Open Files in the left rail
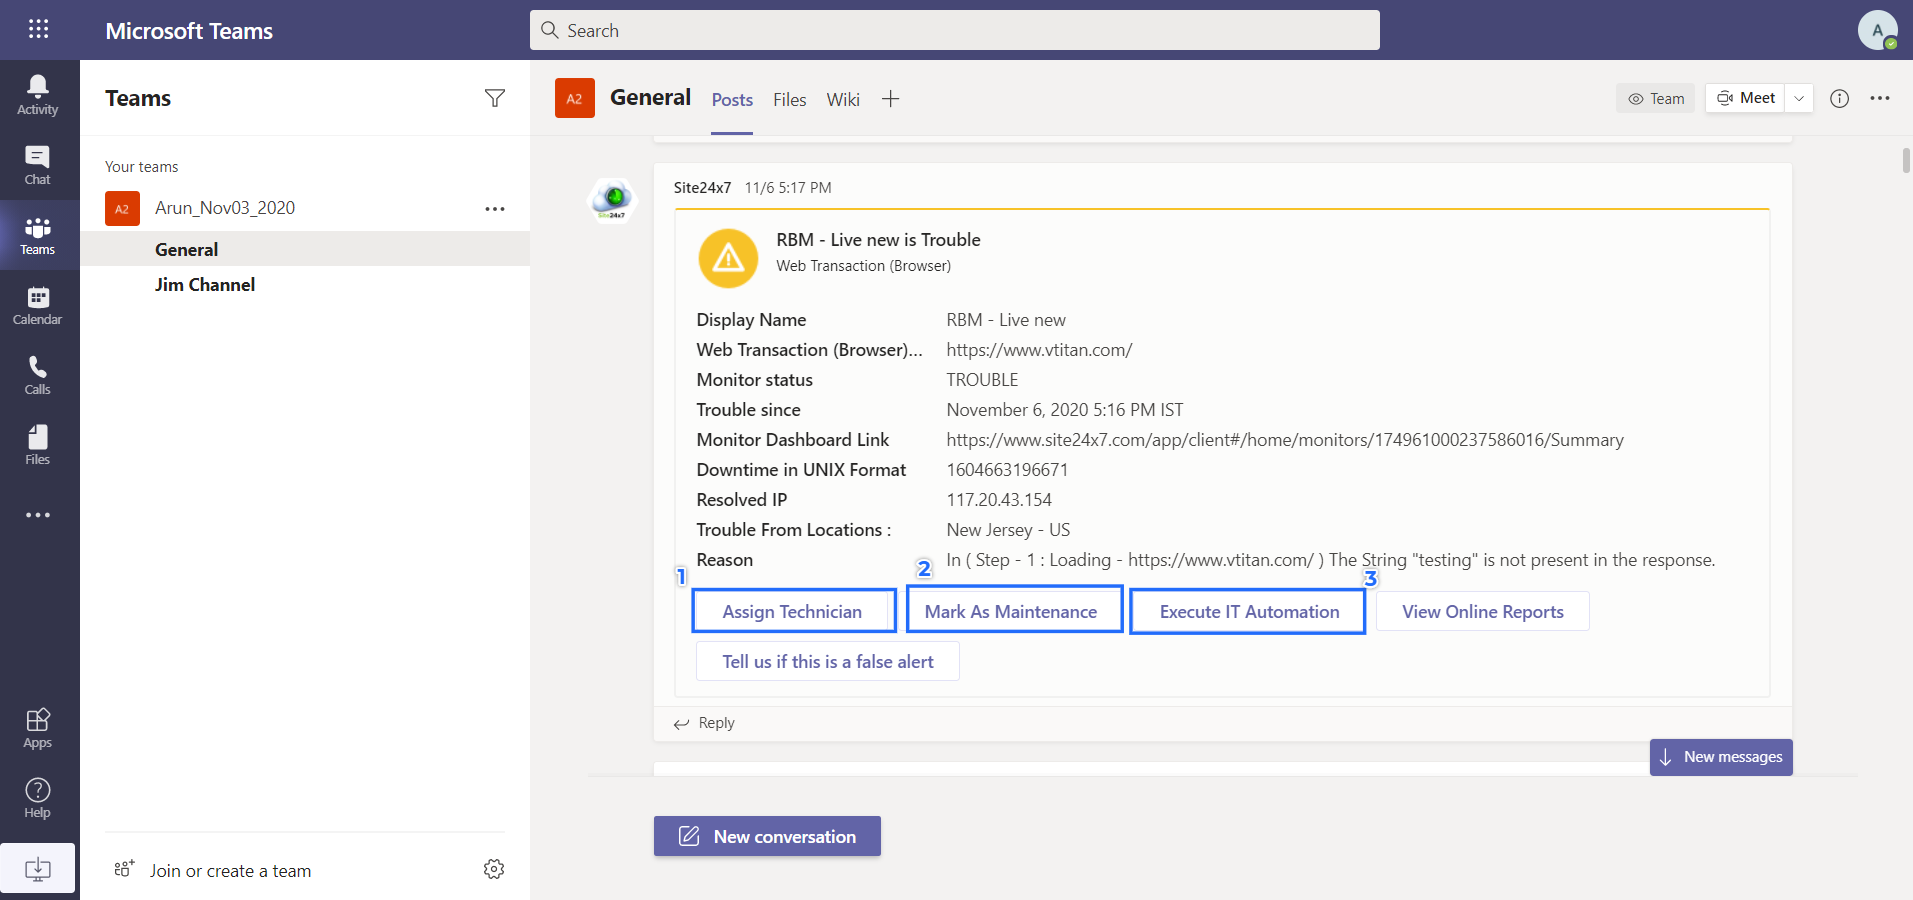Screen dimensions: 1913x900 (x=38, y=445)
